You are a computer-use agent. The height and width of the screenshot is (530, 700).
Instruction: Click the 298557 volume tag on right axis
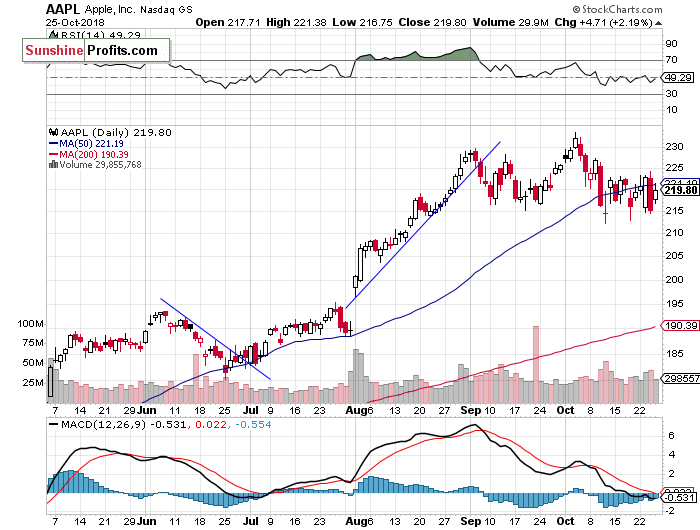tap(680, 378)
